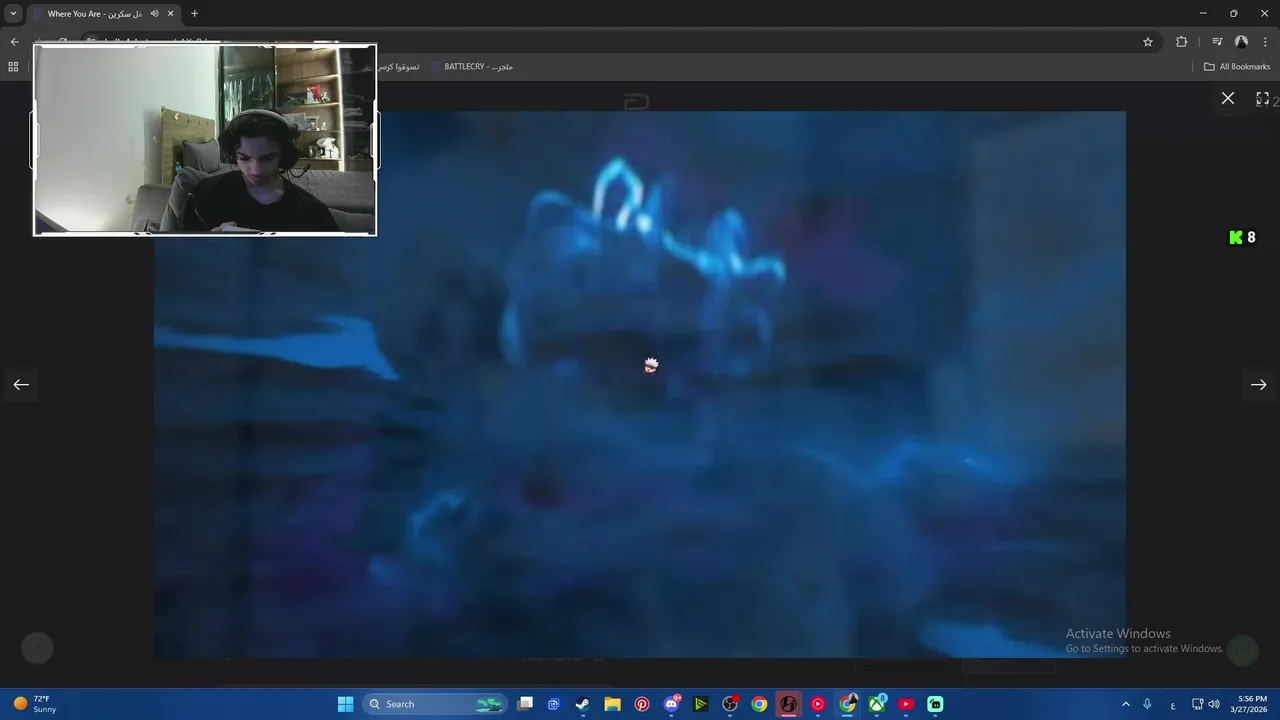Go to the previous image arrow
Screen dimensions: 1280x720
pyautogui.click(x=21, y=384)
